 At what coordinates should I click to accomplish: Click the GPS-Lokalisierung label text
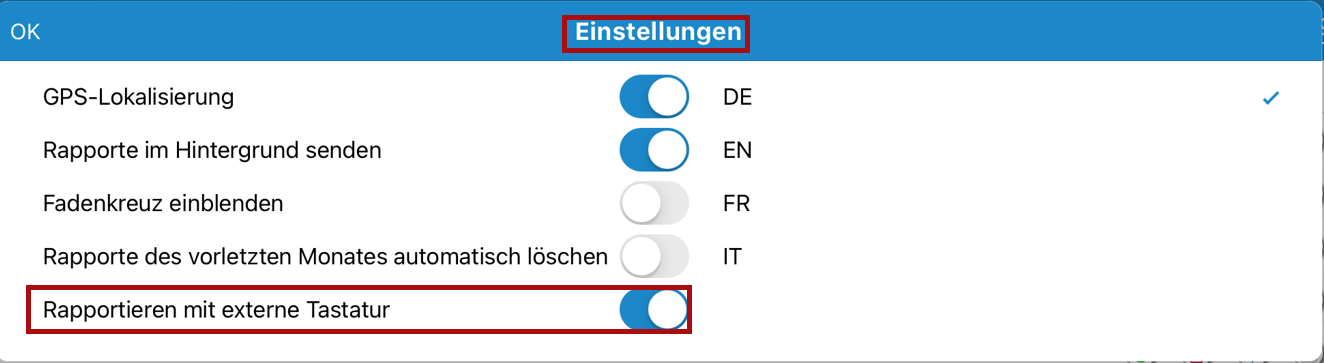pyautogui.click(x=138, y=97)
